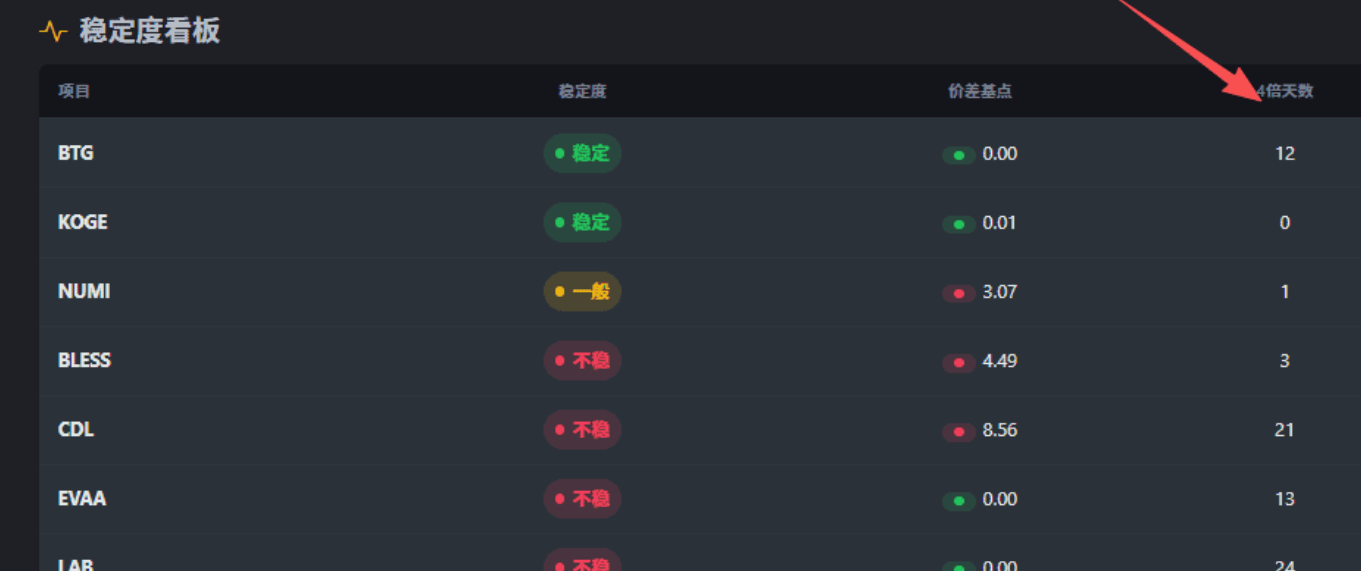Click the red indicator beside CDL's 8.56

pyautogui.click(x=959, y=431)
